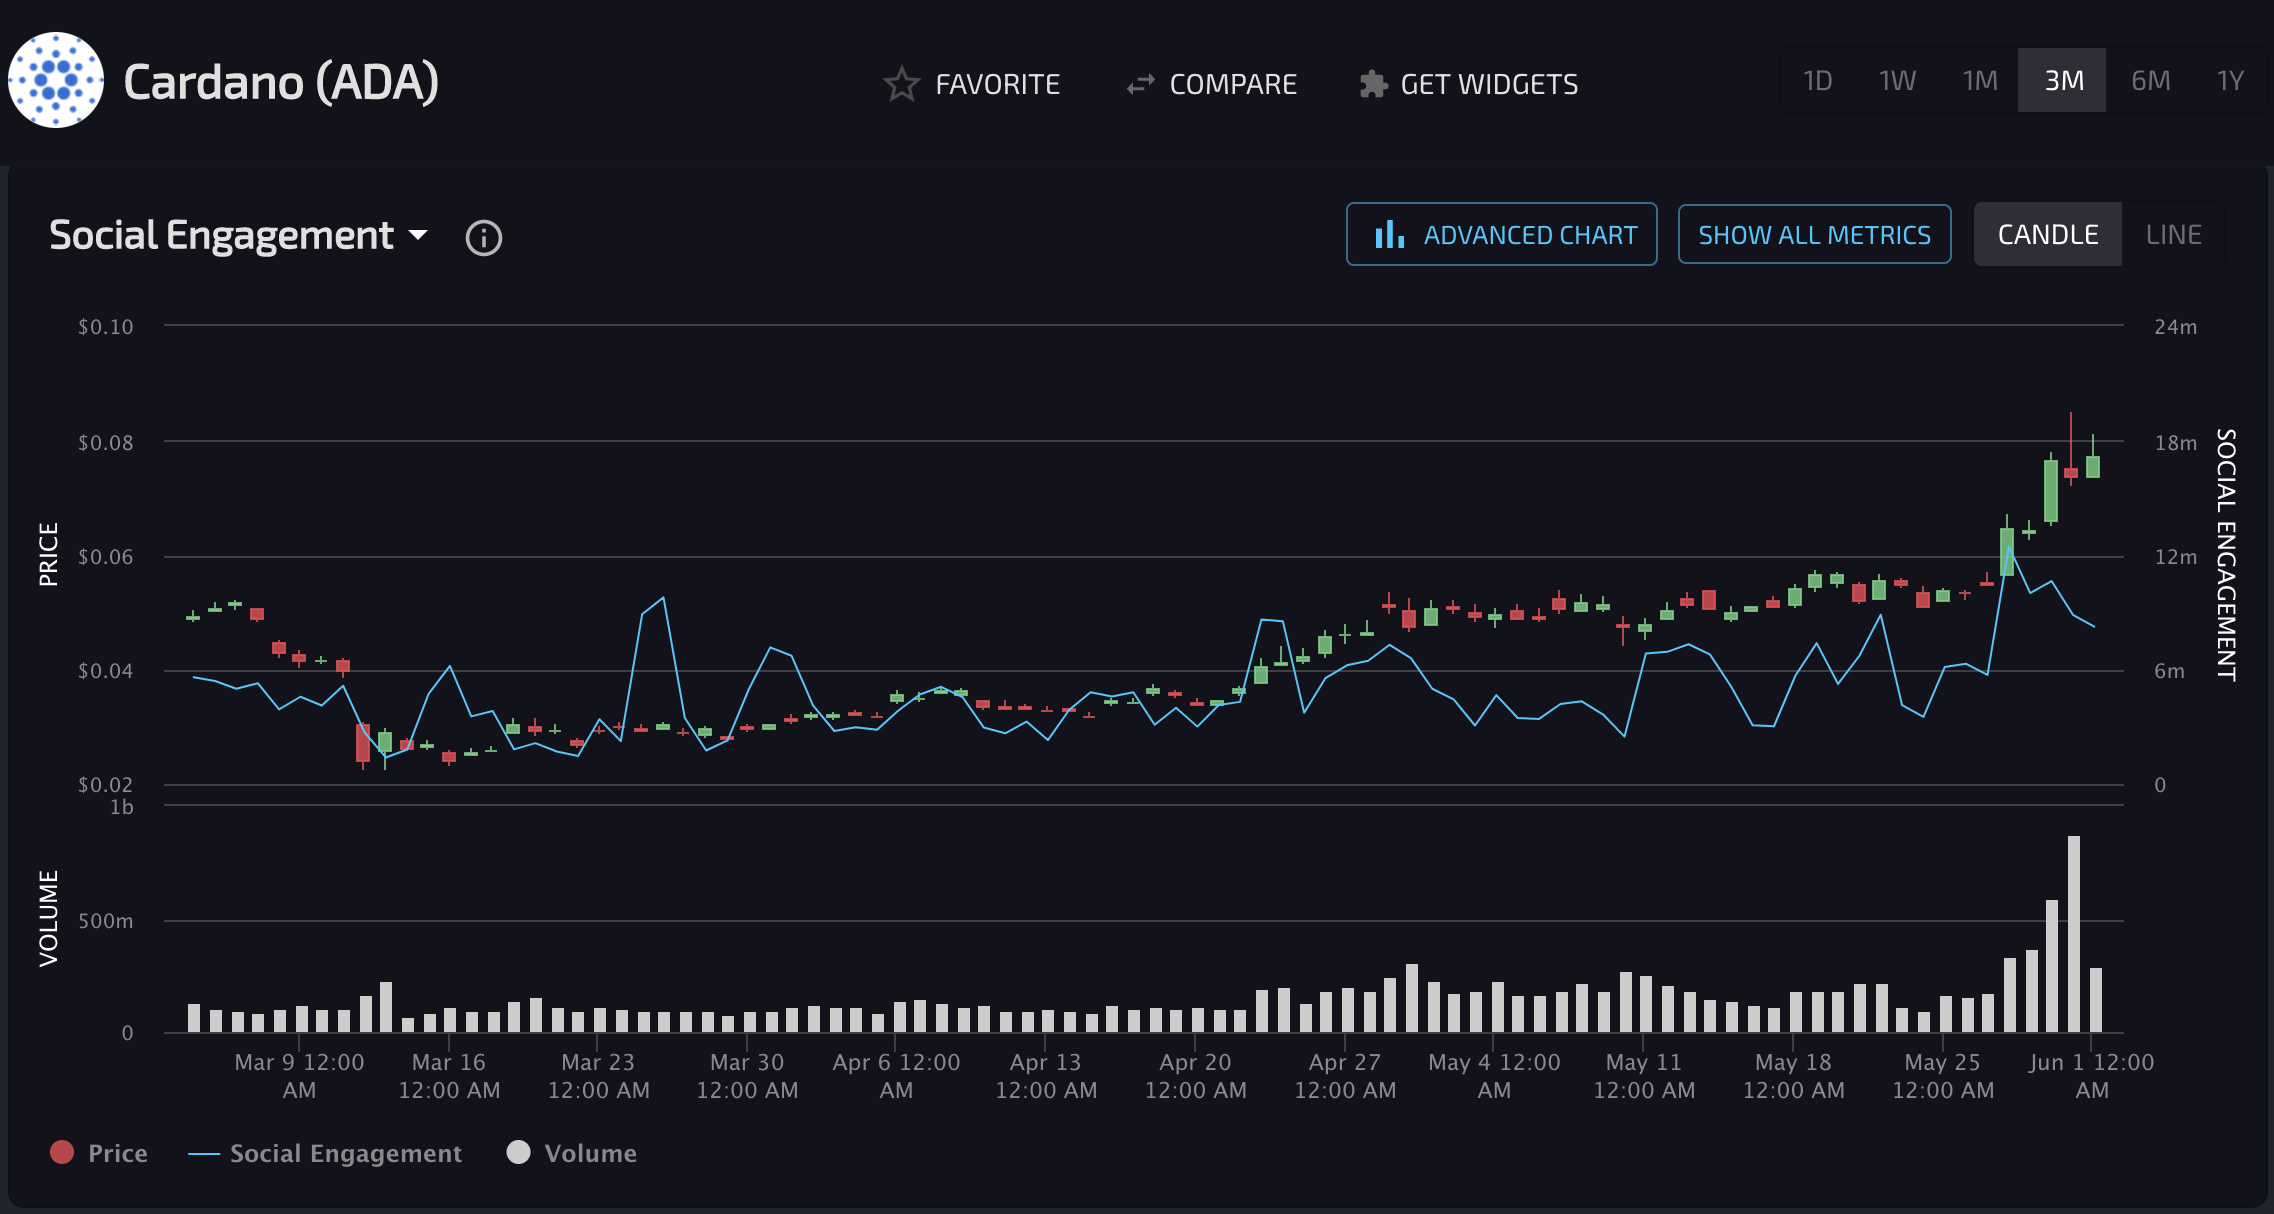Click the Jun 1 12:00 AM date label
Viewport: 2274px width, 1214px height.
[x=2091, y=1076]
